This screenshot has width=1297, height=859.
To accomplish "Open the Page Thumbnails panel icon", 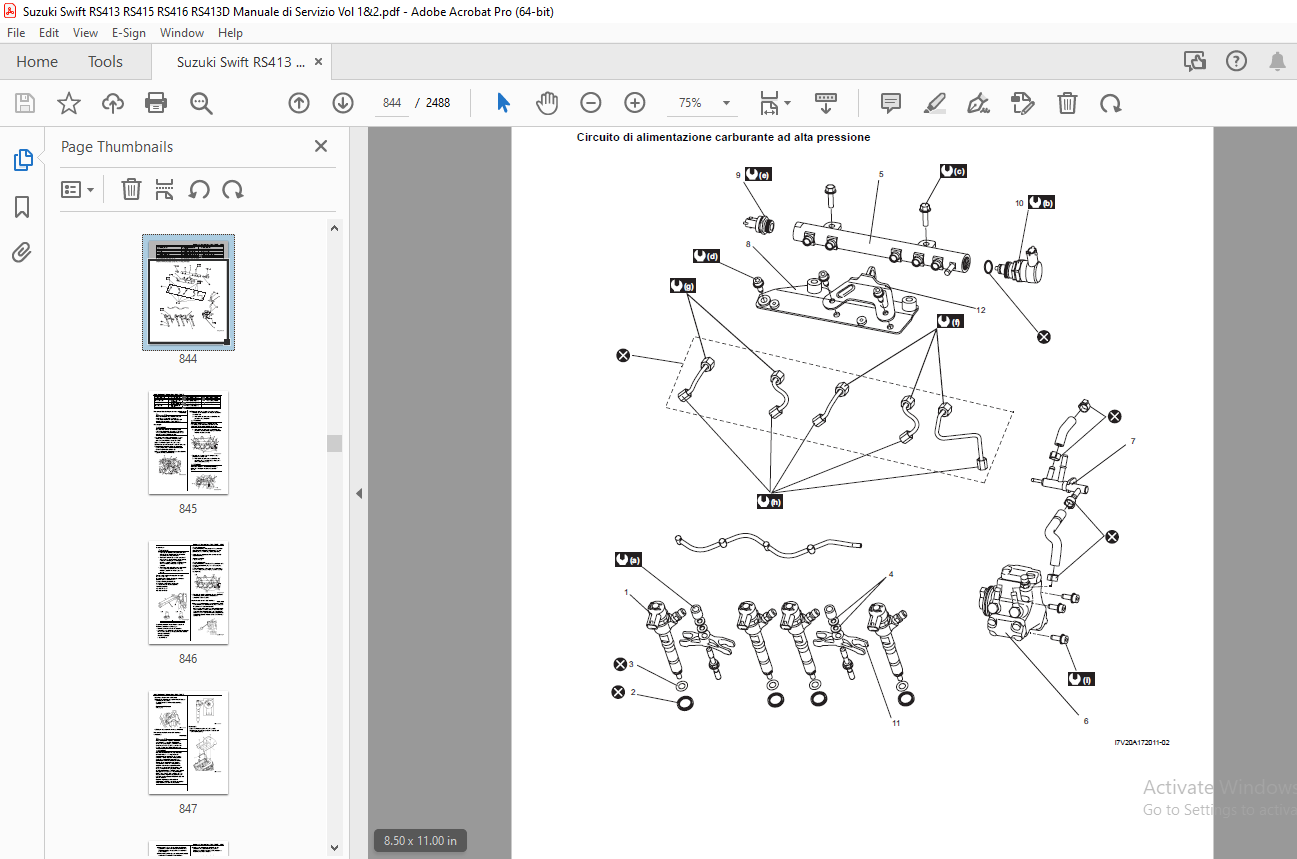I will (22, 160).
